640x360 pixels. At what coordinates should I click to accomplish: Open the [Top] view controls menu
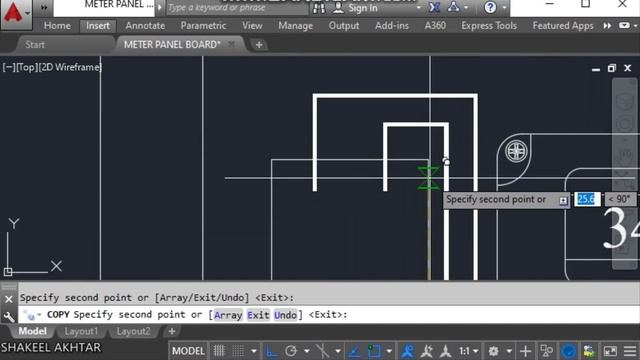27,67
